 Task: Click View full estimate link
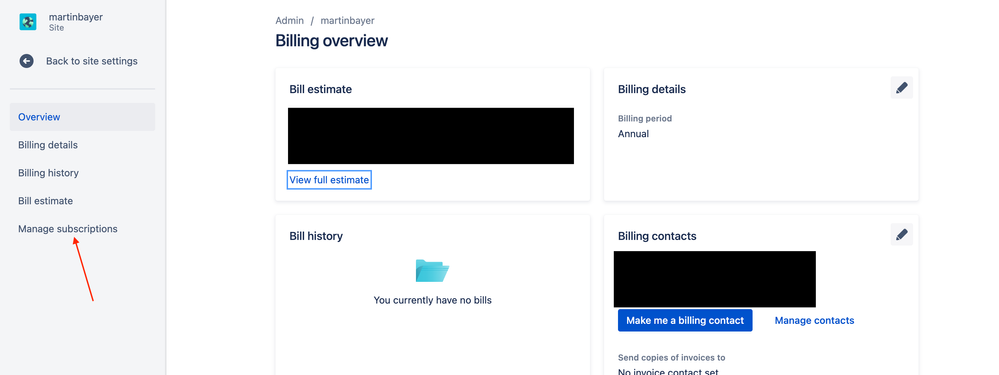pyautogui.click(x=329, y=180)
